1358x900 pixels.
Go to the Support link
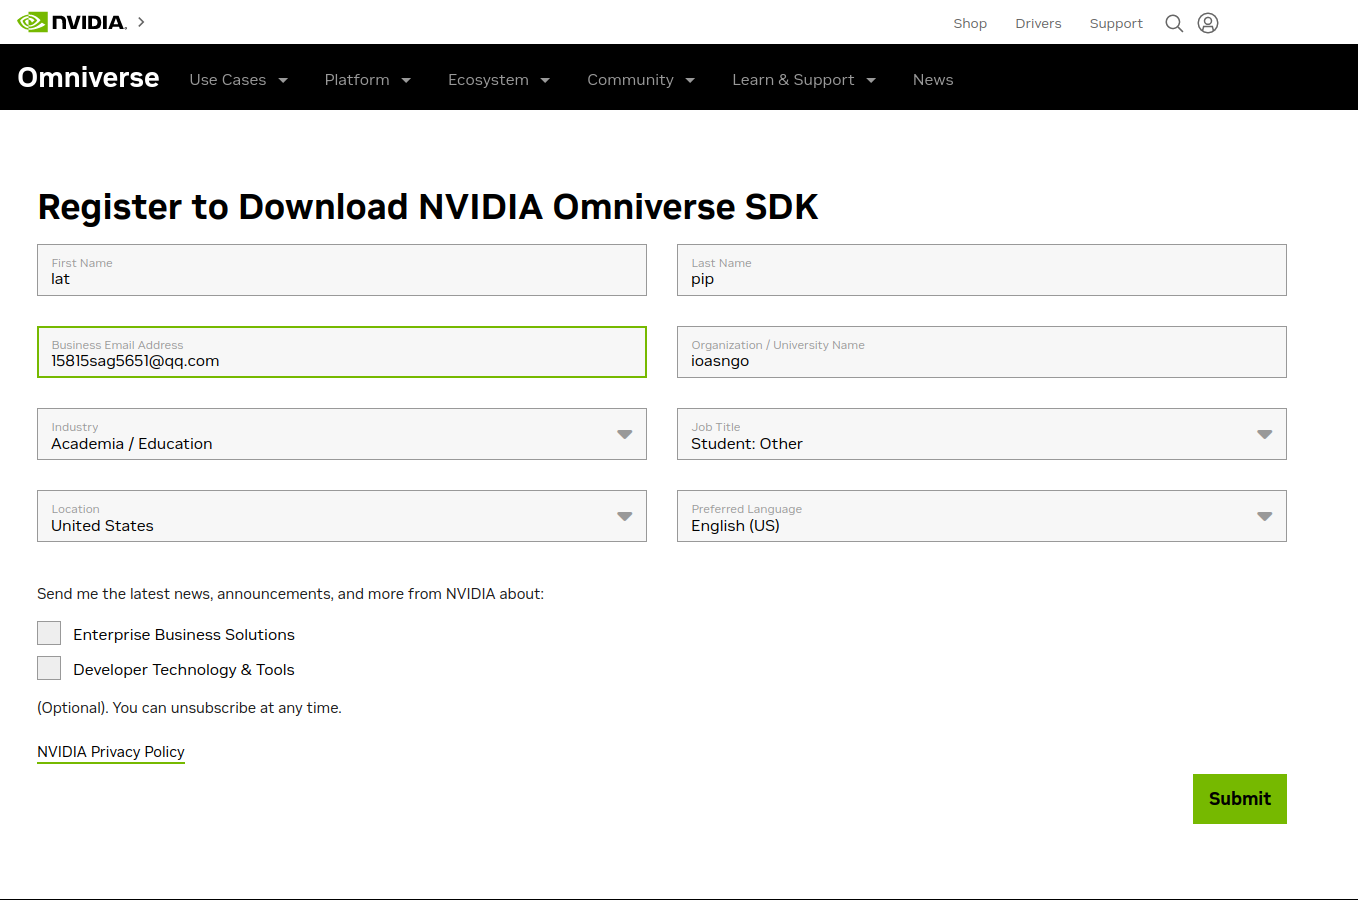1116,23
